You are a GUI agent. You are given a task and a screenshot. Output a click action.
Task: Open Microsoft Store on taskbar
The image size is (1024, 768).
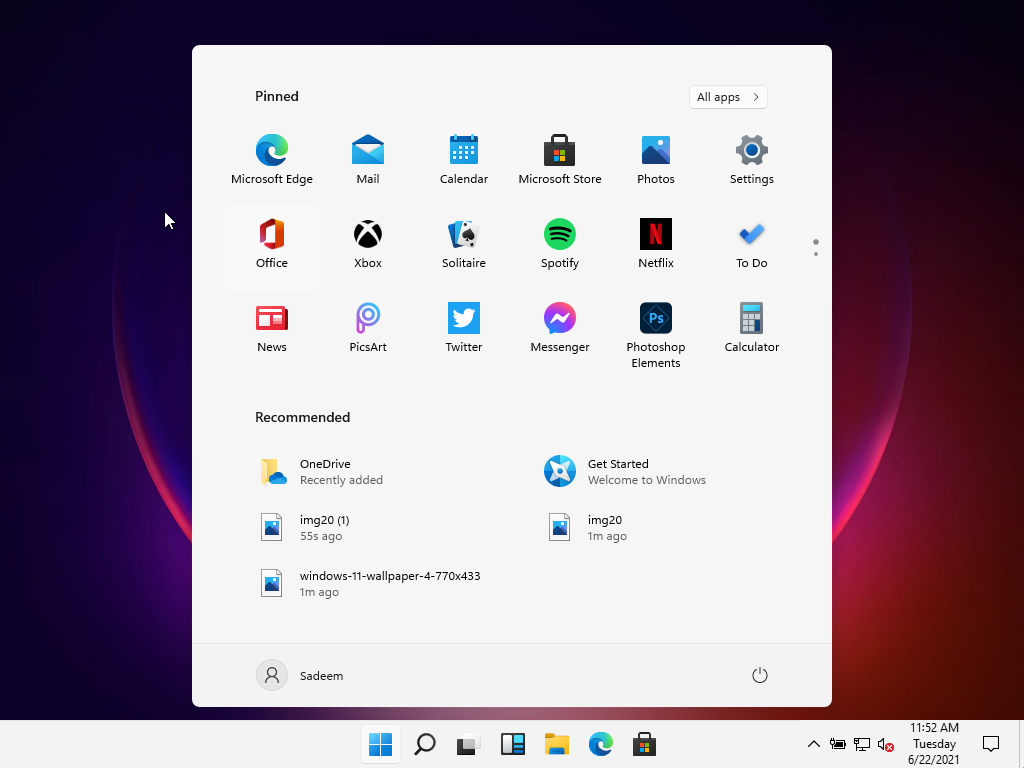click(645, 744)
